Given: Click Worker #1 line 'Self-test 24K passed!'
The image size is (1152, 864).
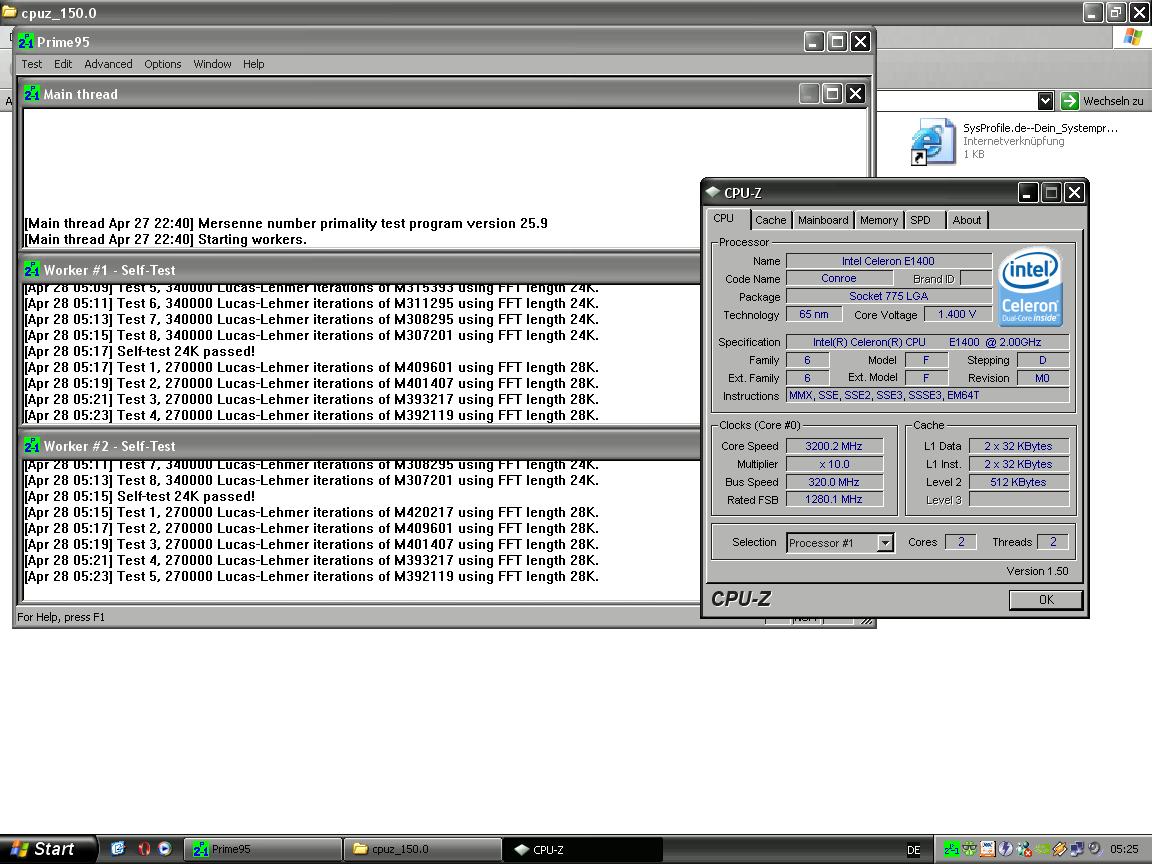Looking at the screenshot, I should pos(140,351).
